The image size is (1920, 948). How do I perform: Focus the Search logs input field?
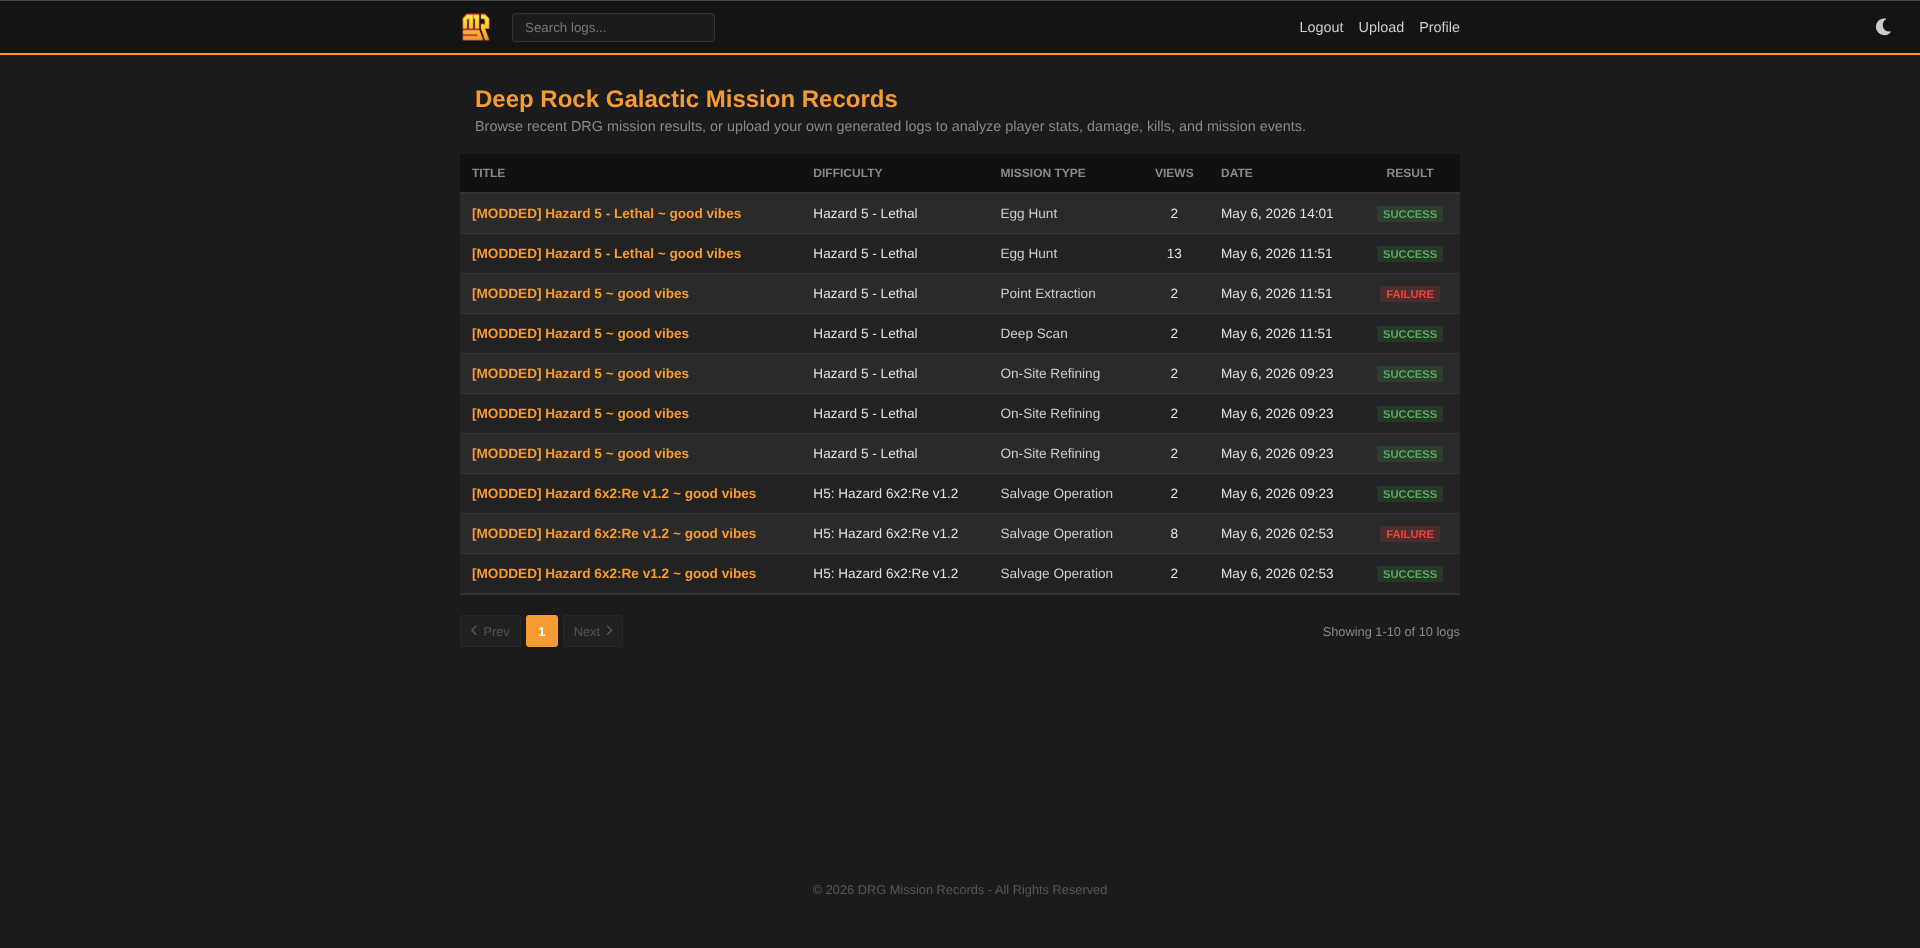pos(613,27)
